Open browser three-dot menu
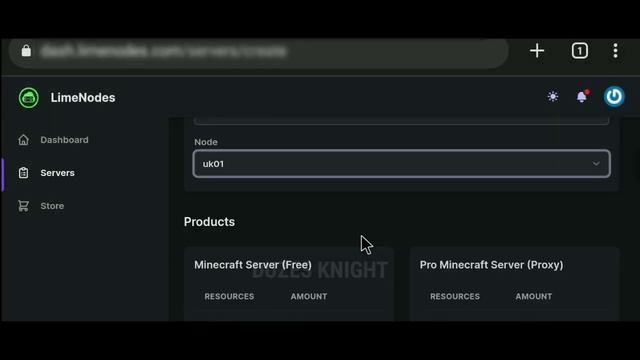 pyautogui.click(x=616, y=51)
